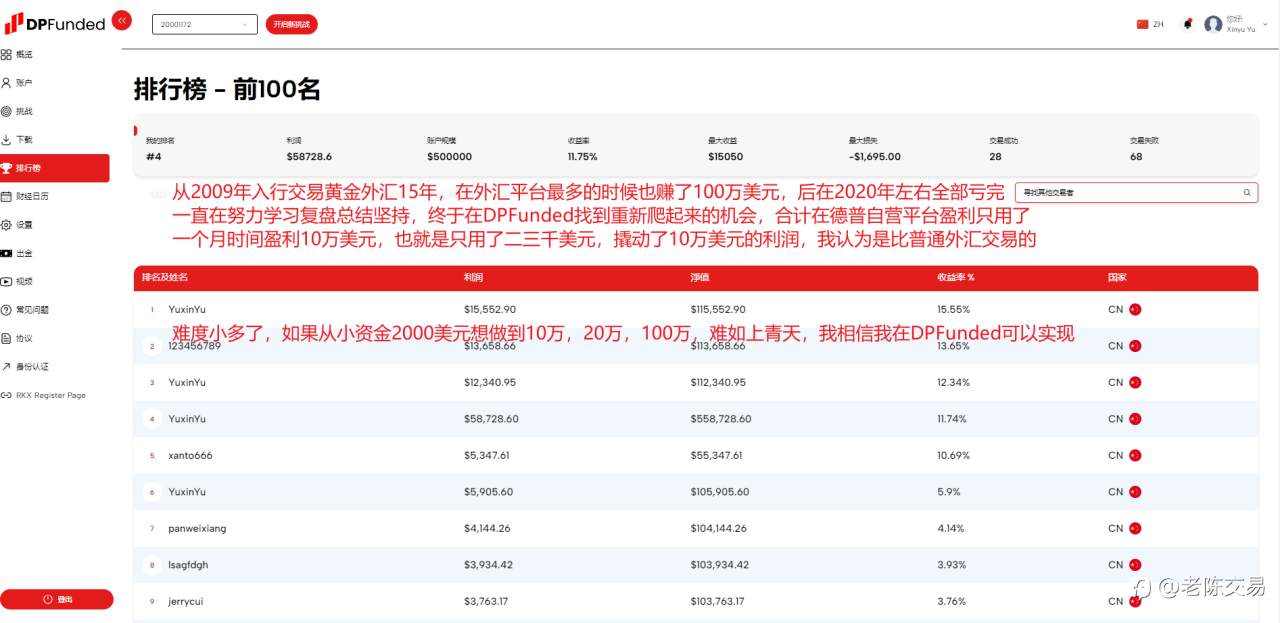Select trader name jerrycui
The height and width of the screenshot is (623, 1280).
click(186, 601)
